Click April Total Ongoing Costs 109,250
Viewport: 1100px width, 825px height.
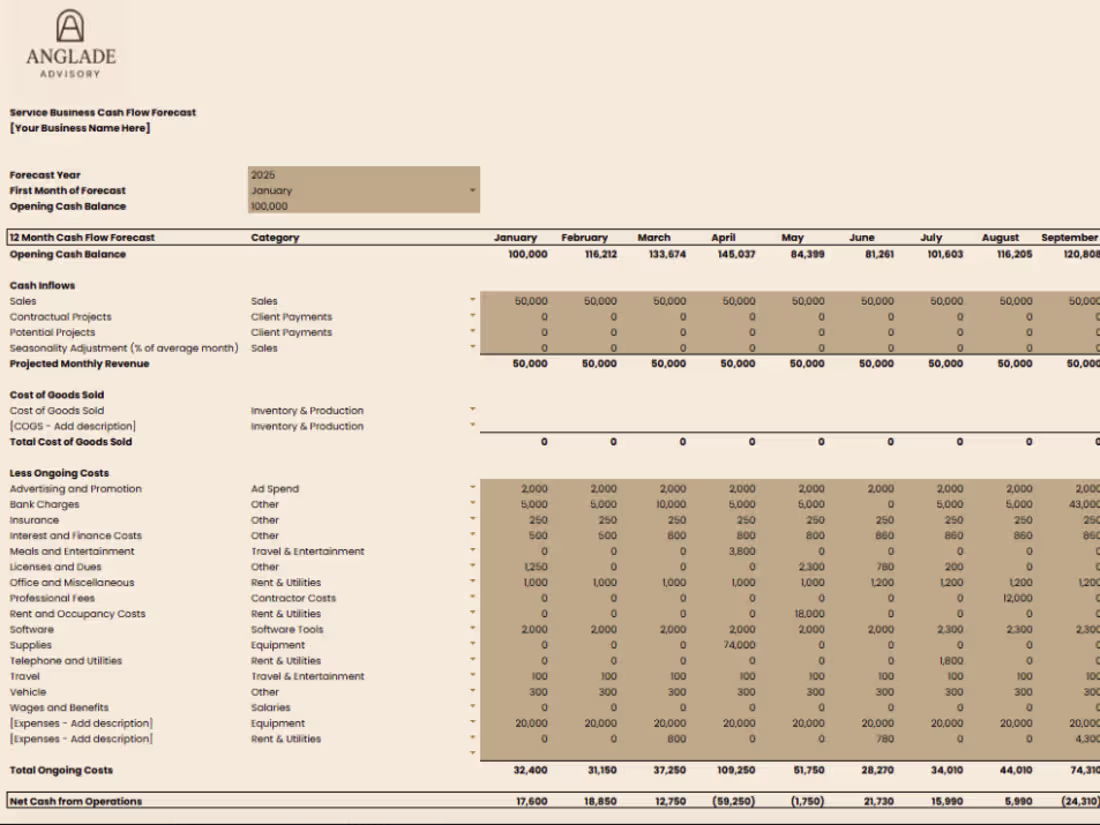736,770
